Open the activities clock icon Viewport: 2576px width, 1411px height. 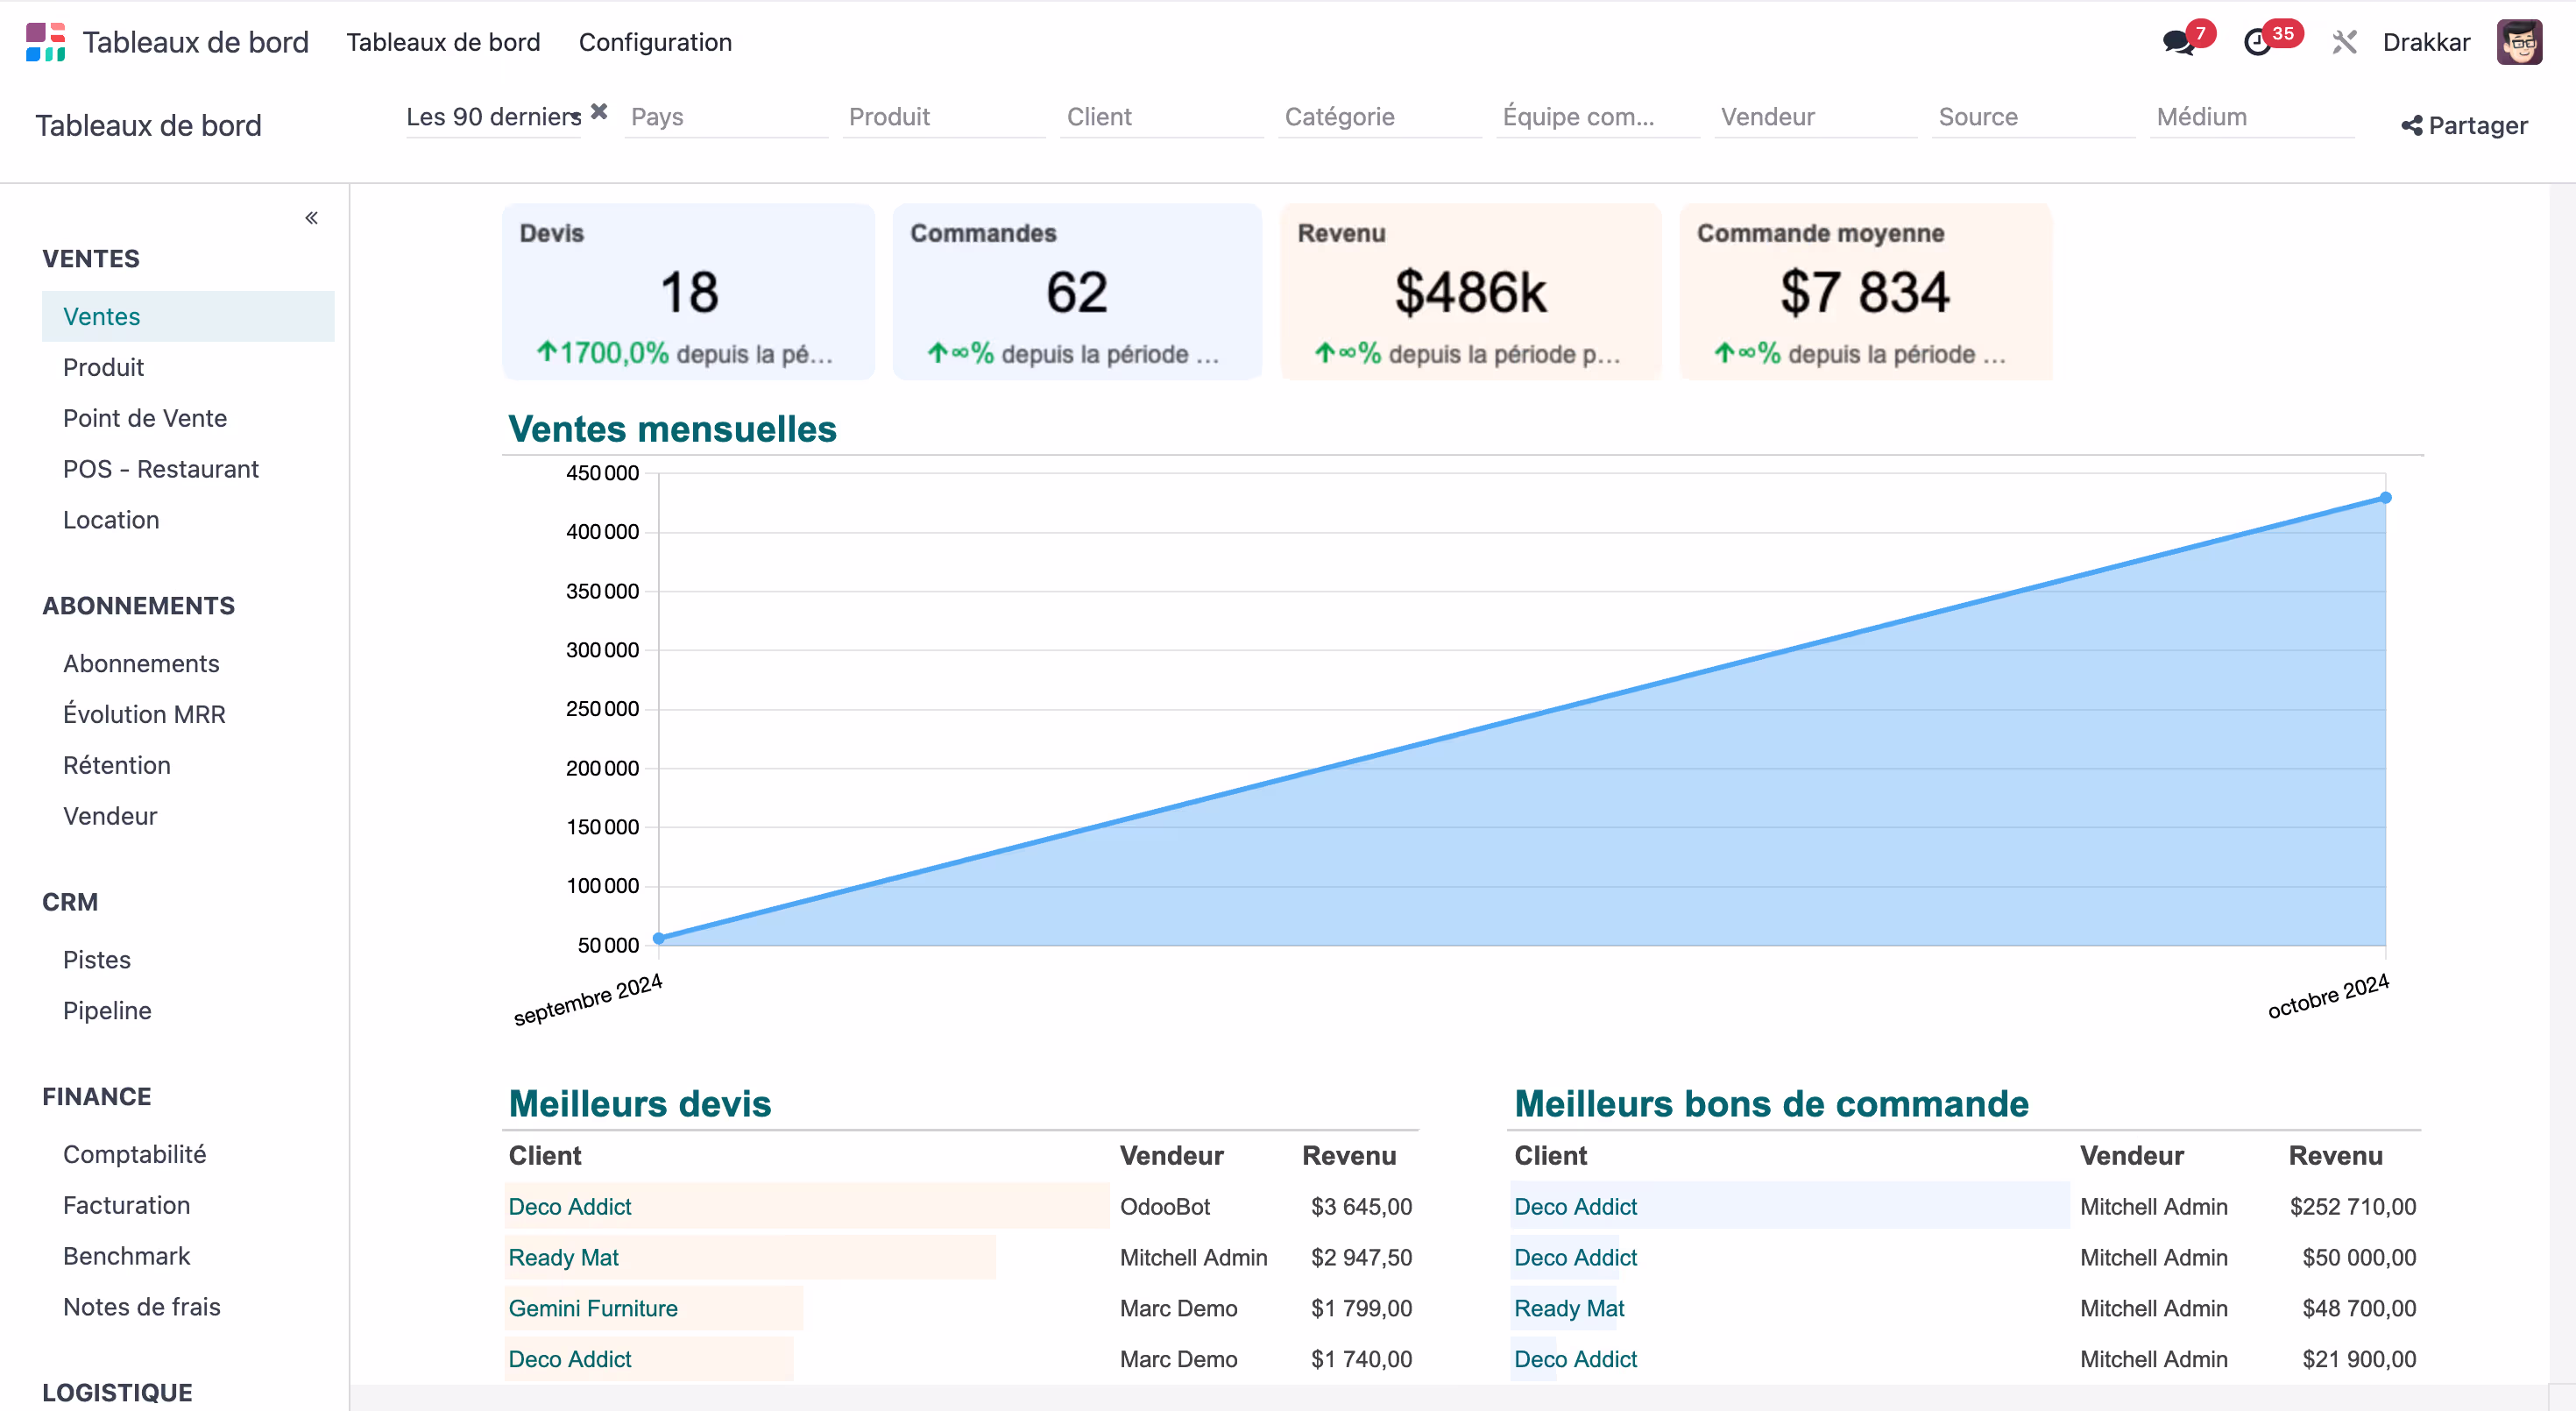[x=2257, y=42]
